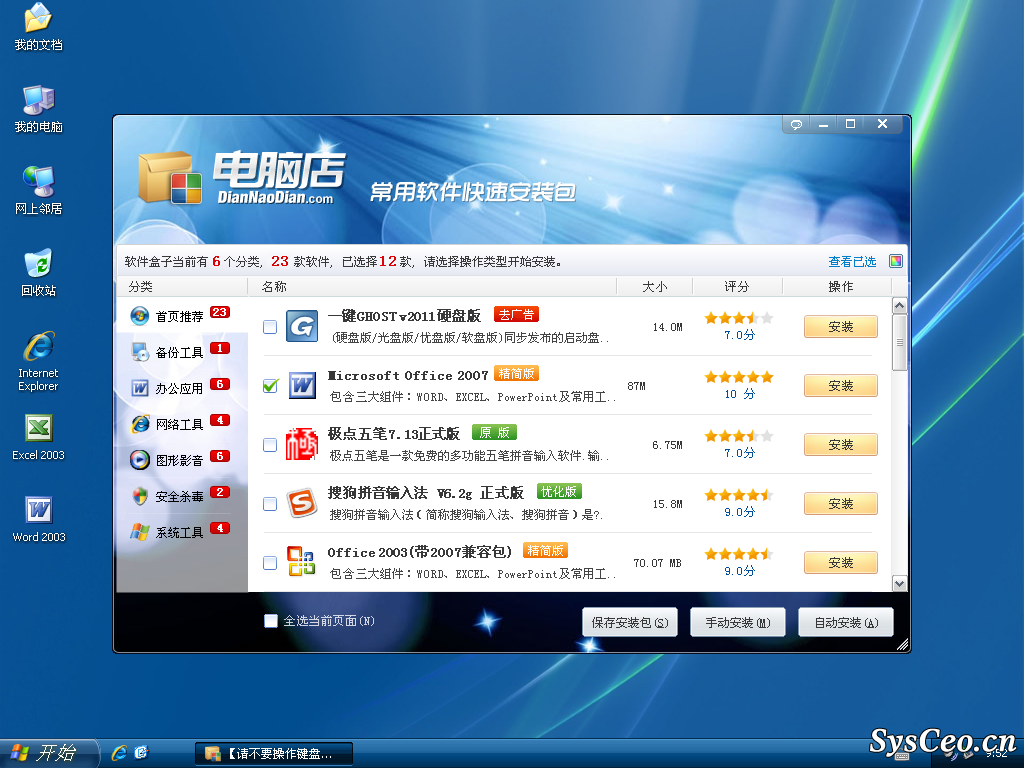The height and width of the screenshot is (768, 1024).
Task: Click the 分类 column header
Action: click(x=182, y=286)
